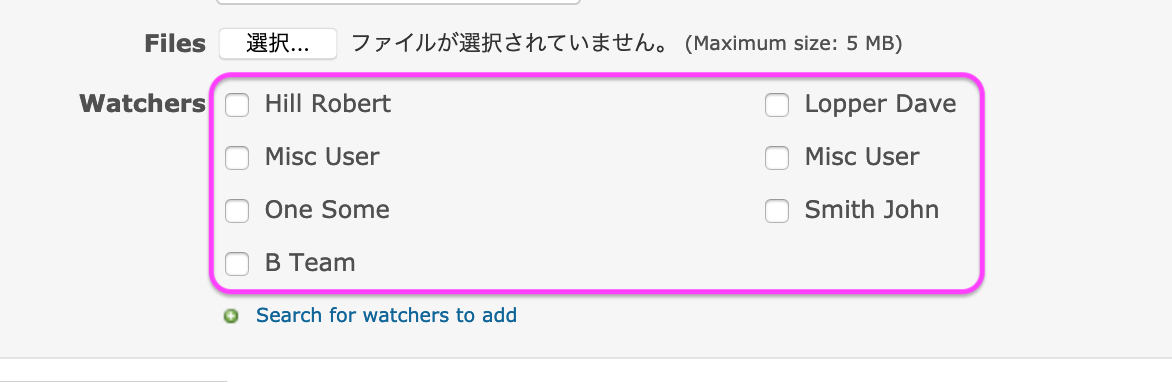Mark the B Team checkbox
The height and width of the screenshot is (382, 1172).
(237, 264)
